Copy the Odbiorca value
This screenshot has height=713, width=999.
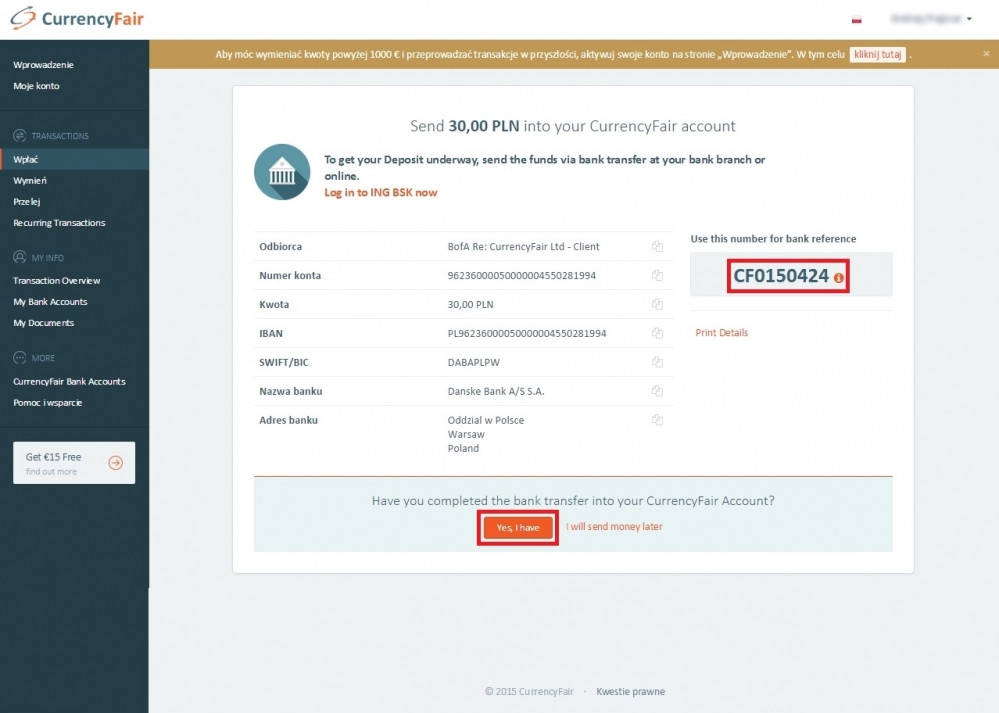click(658, 247)
